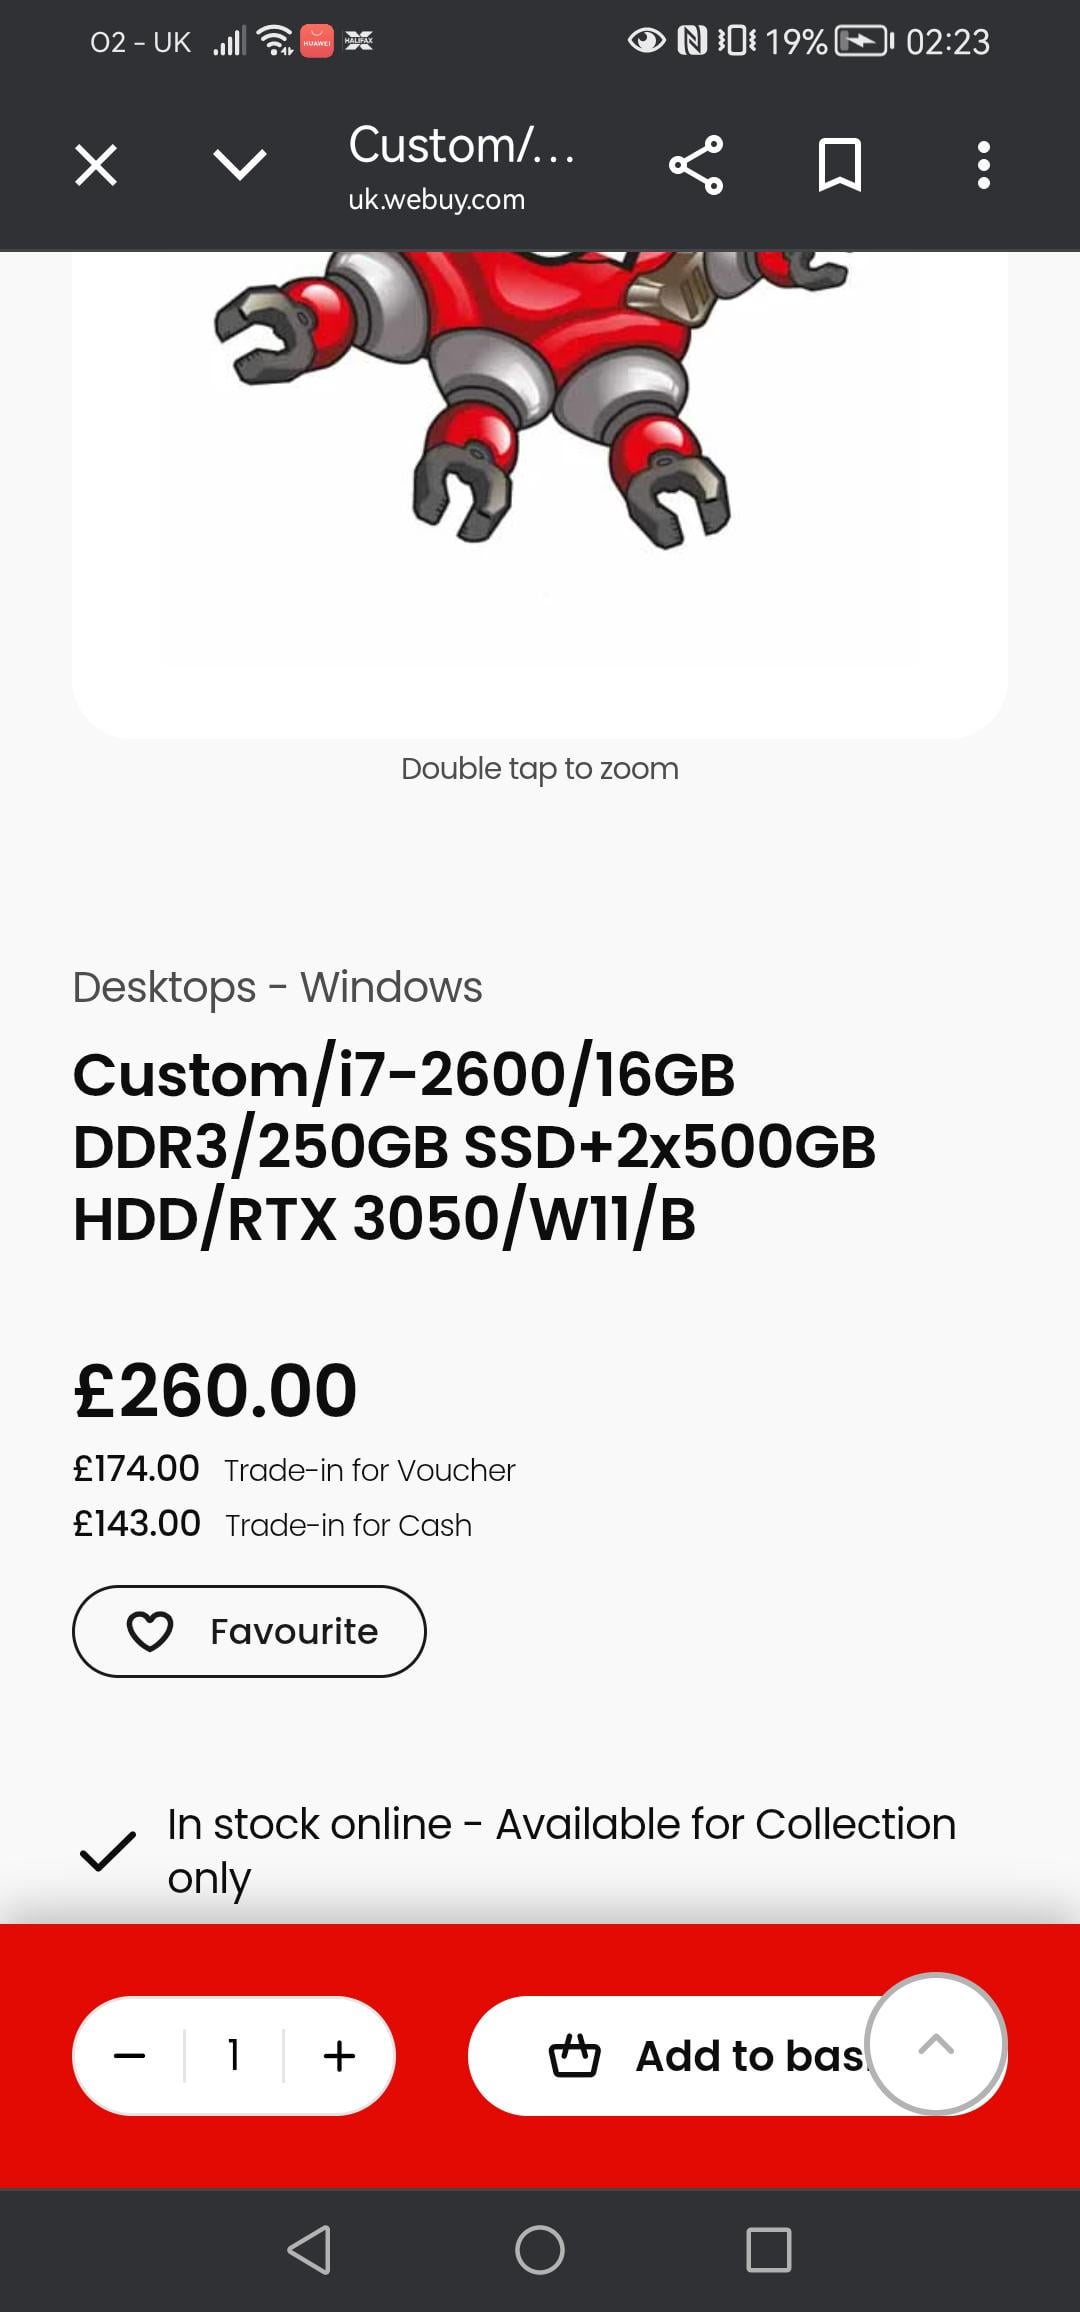1080x2312 pixels.
Task: Tap the quantity number field
Action: 234,2056
